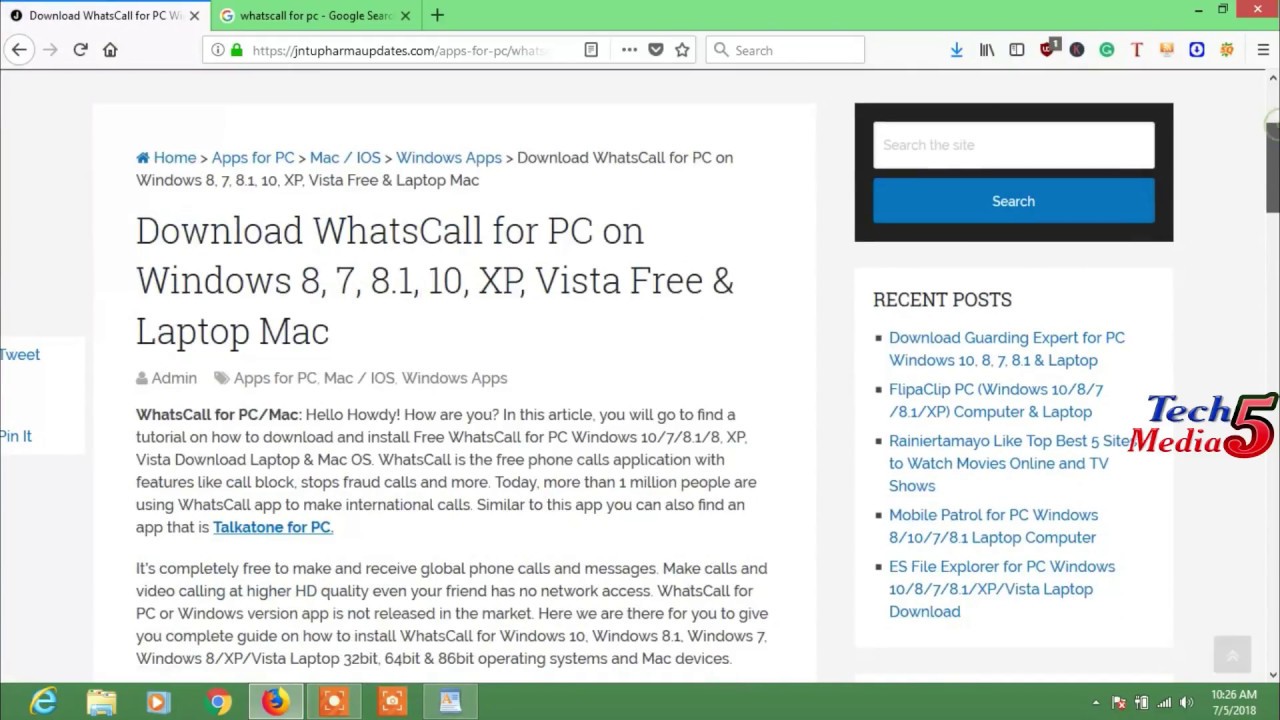Launch Google Chrome from taskbar
Viewport: 1280px width, 720px height.
[x=217, y=702]
